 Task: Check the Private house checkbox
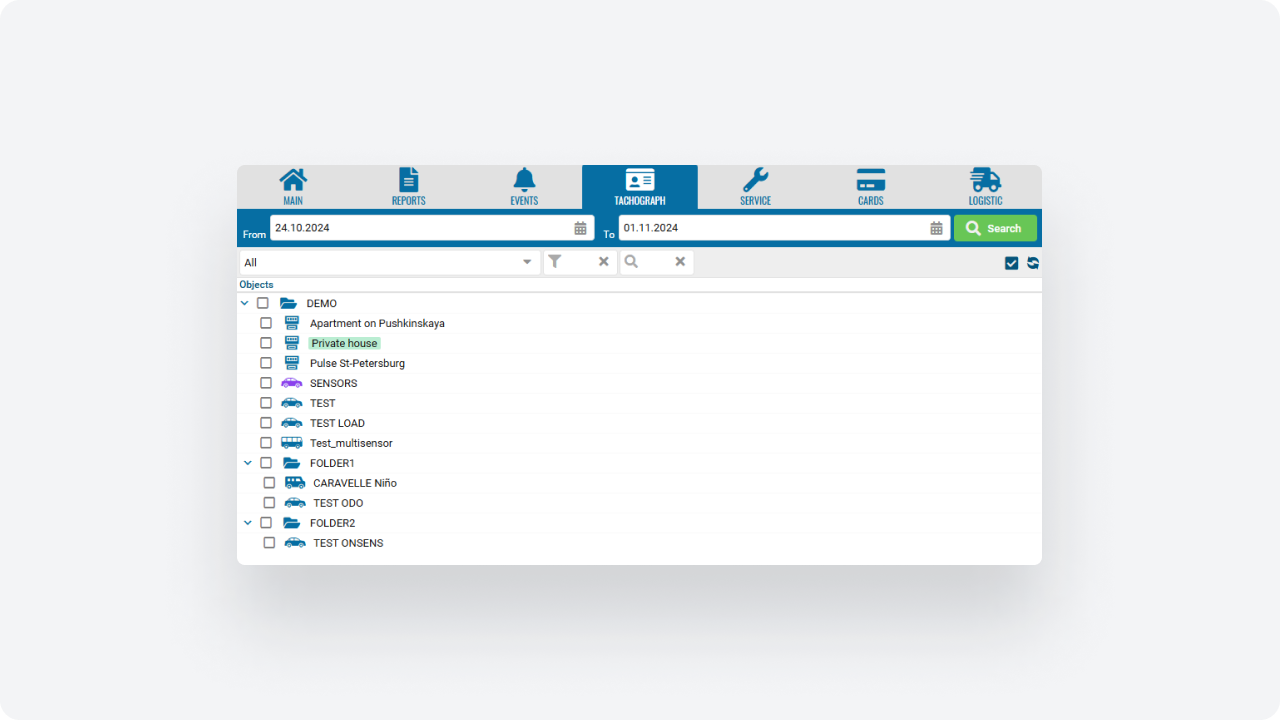coord(266,343)
